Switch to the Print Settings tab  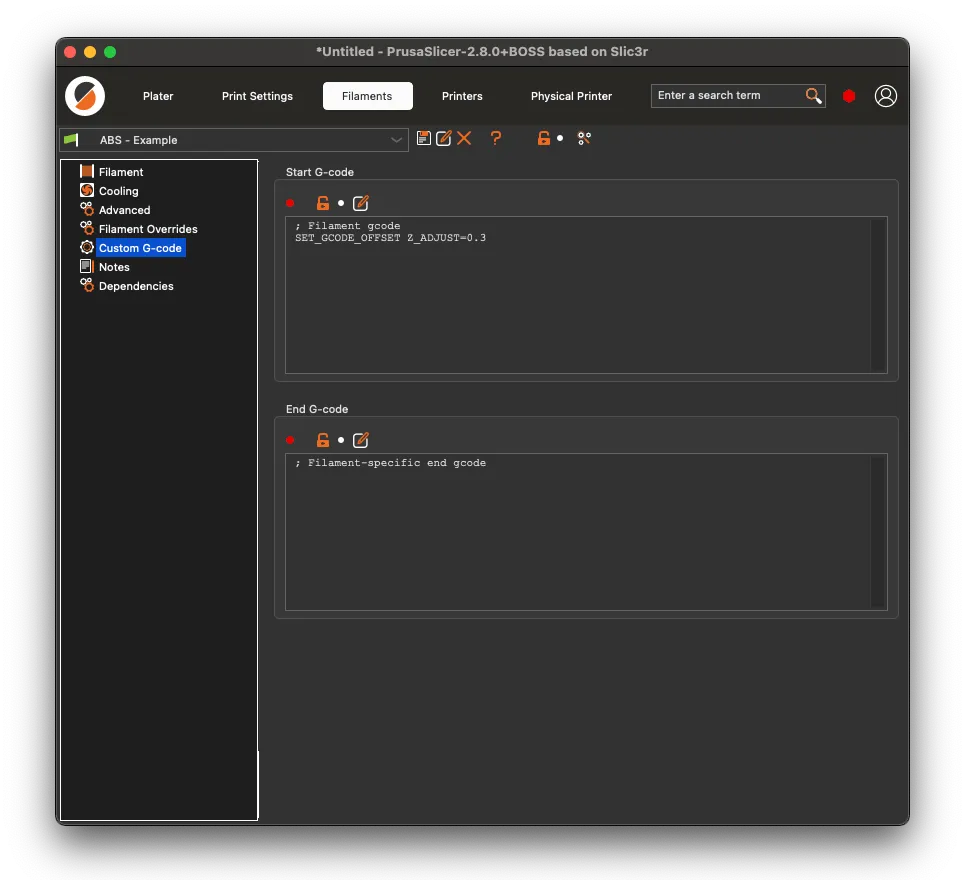[x=257, y=96]
